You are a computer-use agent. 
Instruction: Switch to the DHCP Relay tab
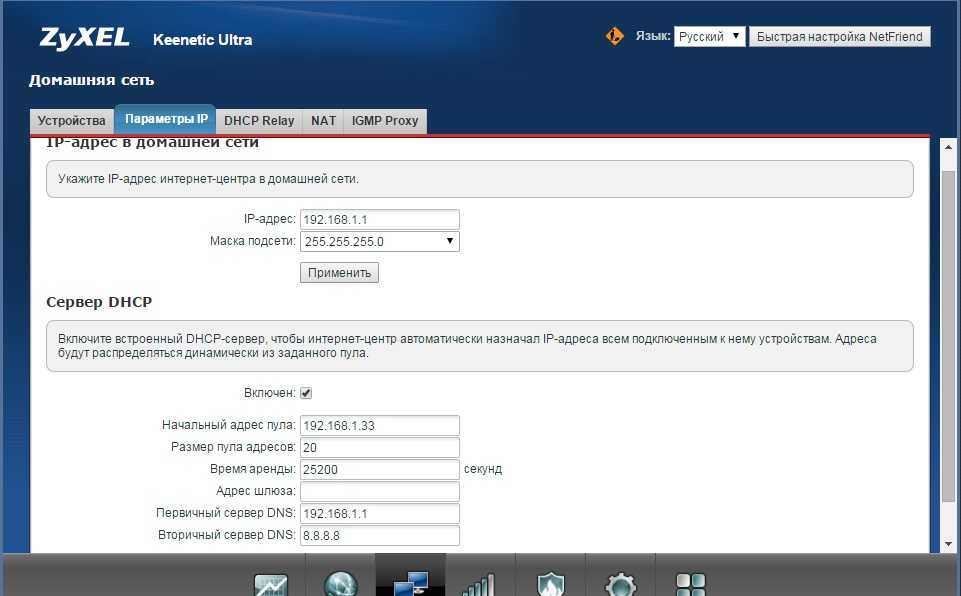tap(259, 121)
